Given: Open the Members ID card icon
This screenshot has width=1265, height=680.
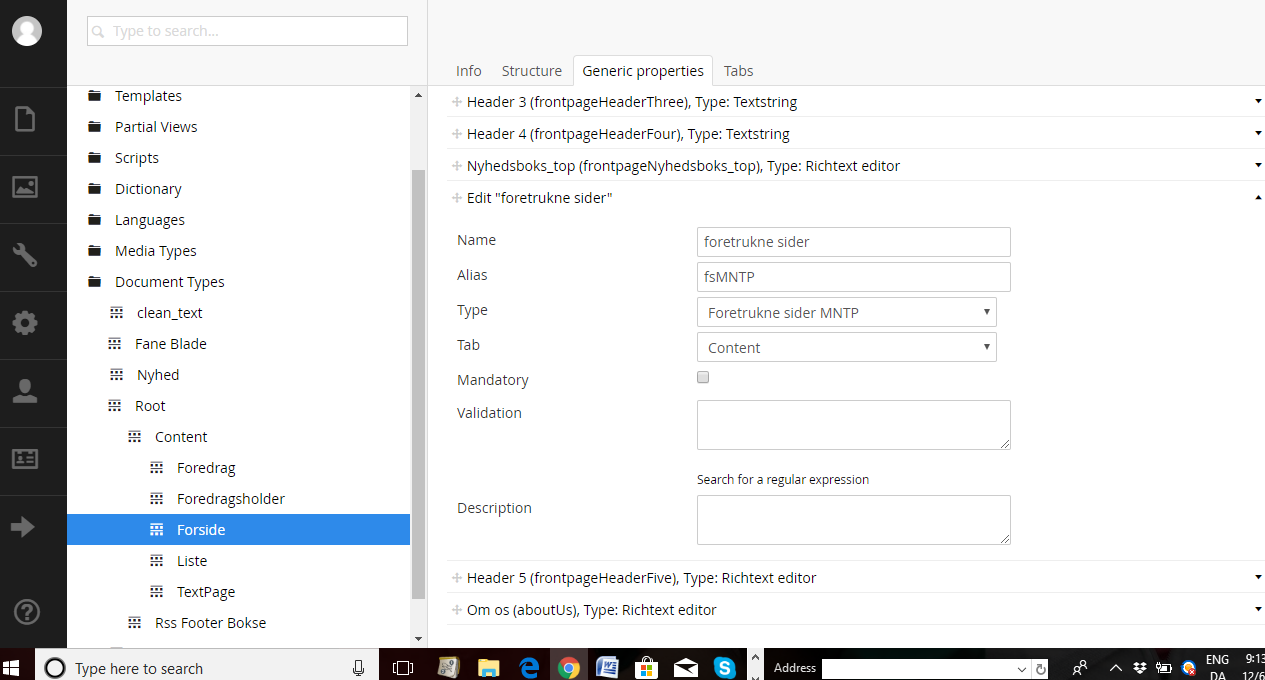Looking at the screenshot, I should pyautogui.click(x=25, y=459).
